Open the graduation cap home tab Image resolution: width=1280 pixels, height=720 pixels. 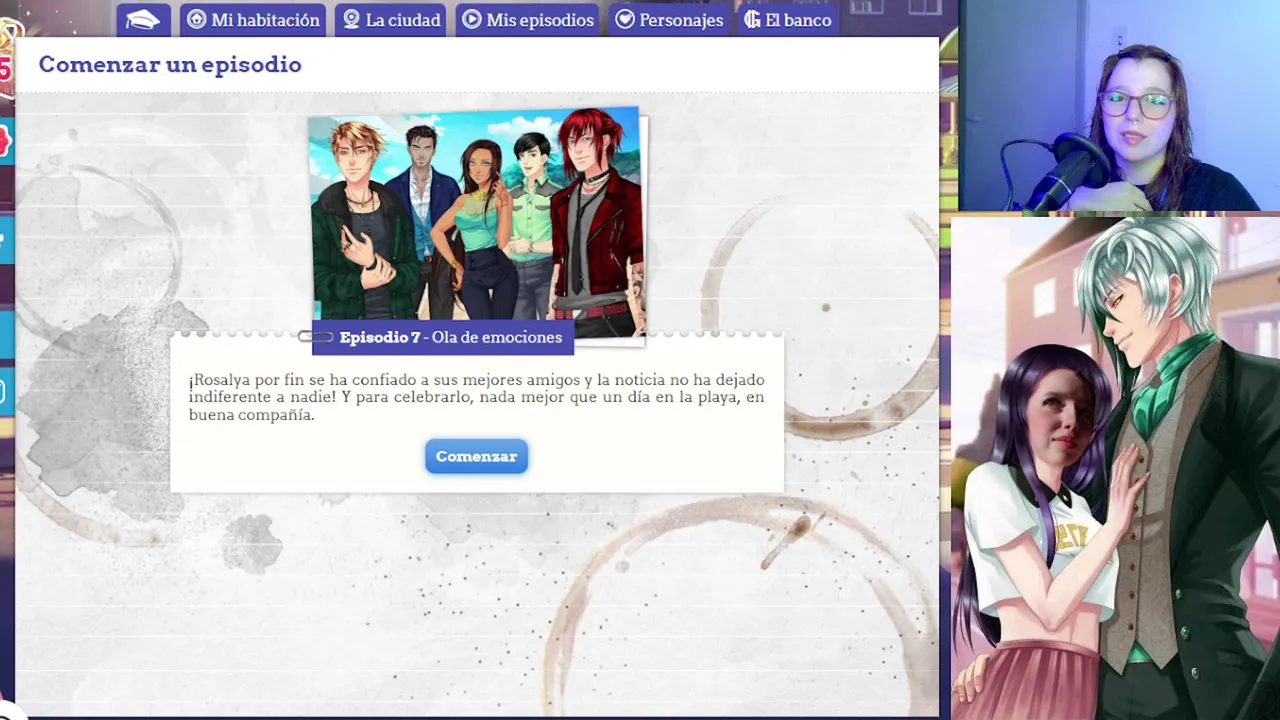[x=143, y=20]
